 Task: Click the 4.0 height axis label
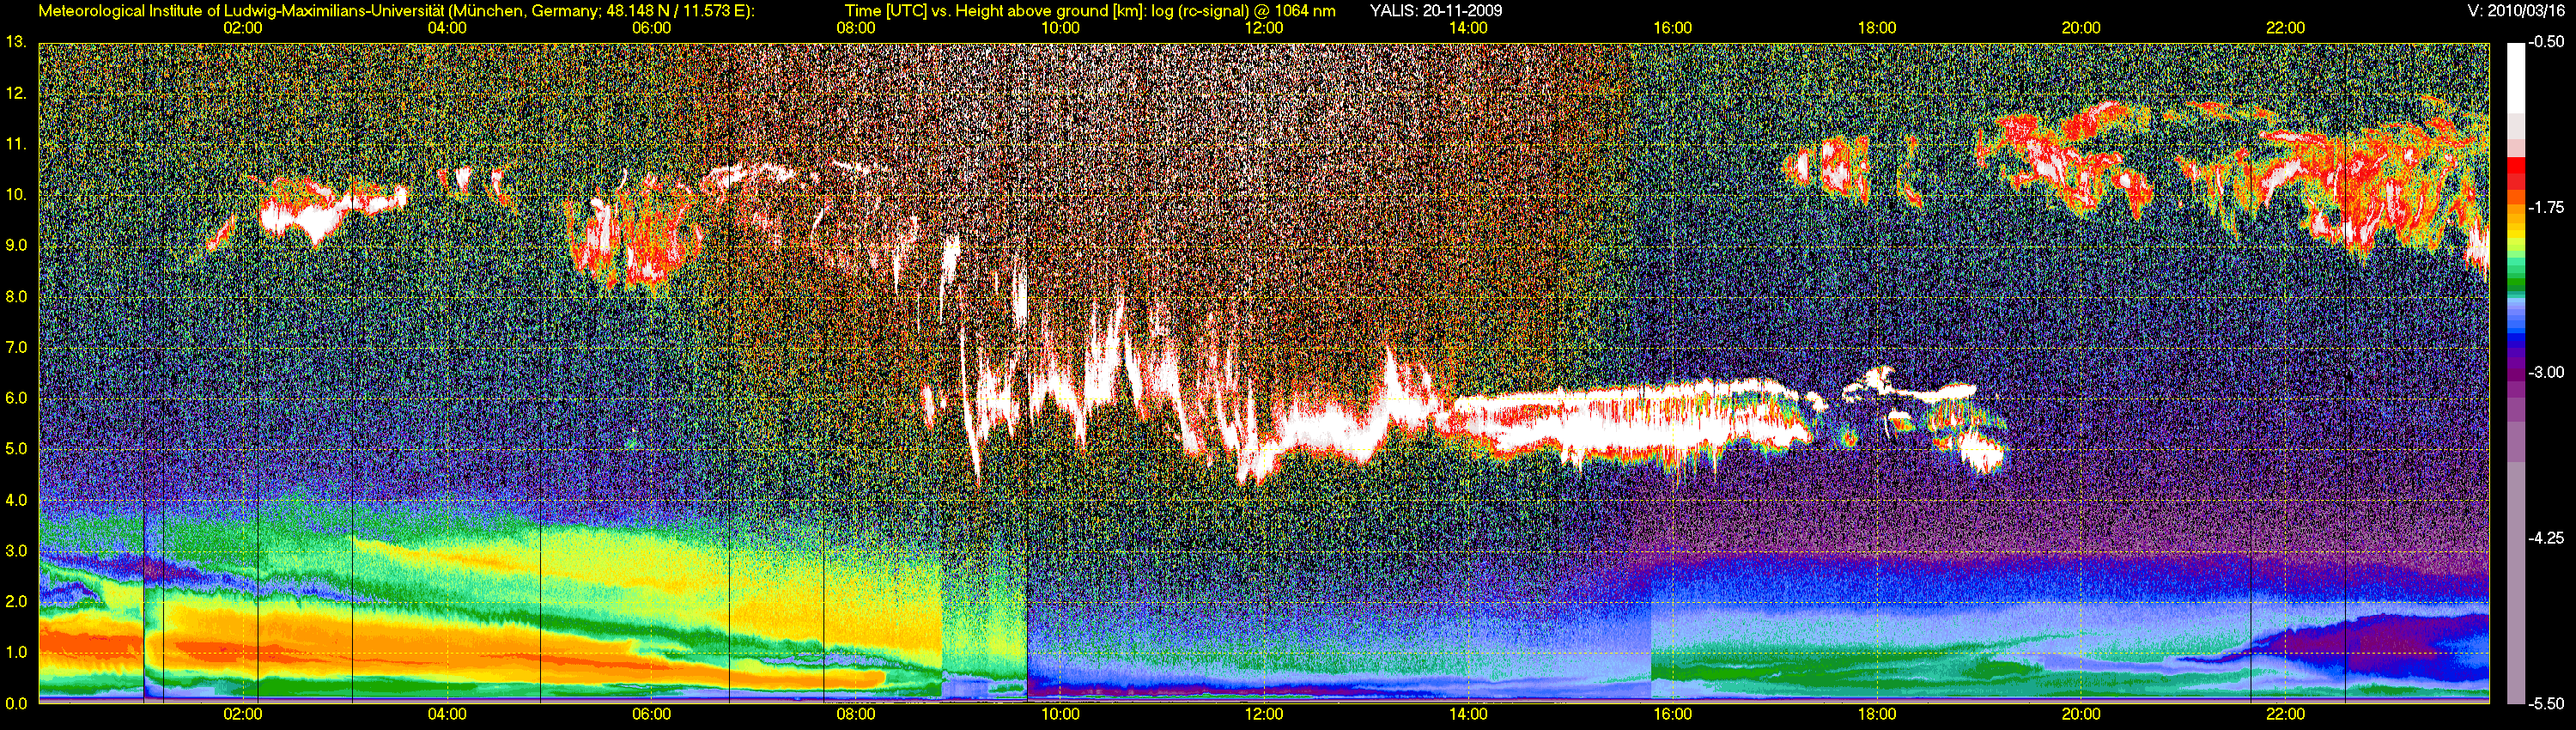coord(15,500)
